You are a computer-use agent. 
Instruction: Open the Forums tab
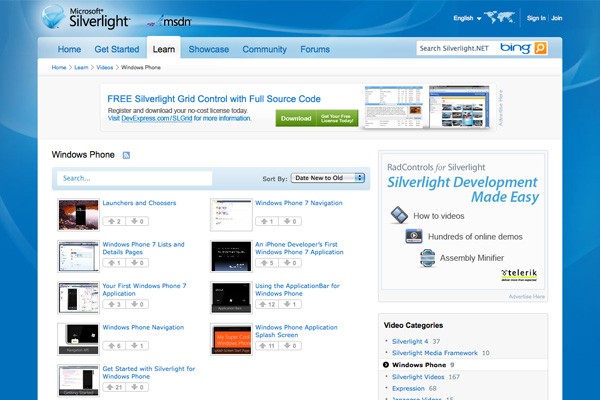(x=315, y=49)
